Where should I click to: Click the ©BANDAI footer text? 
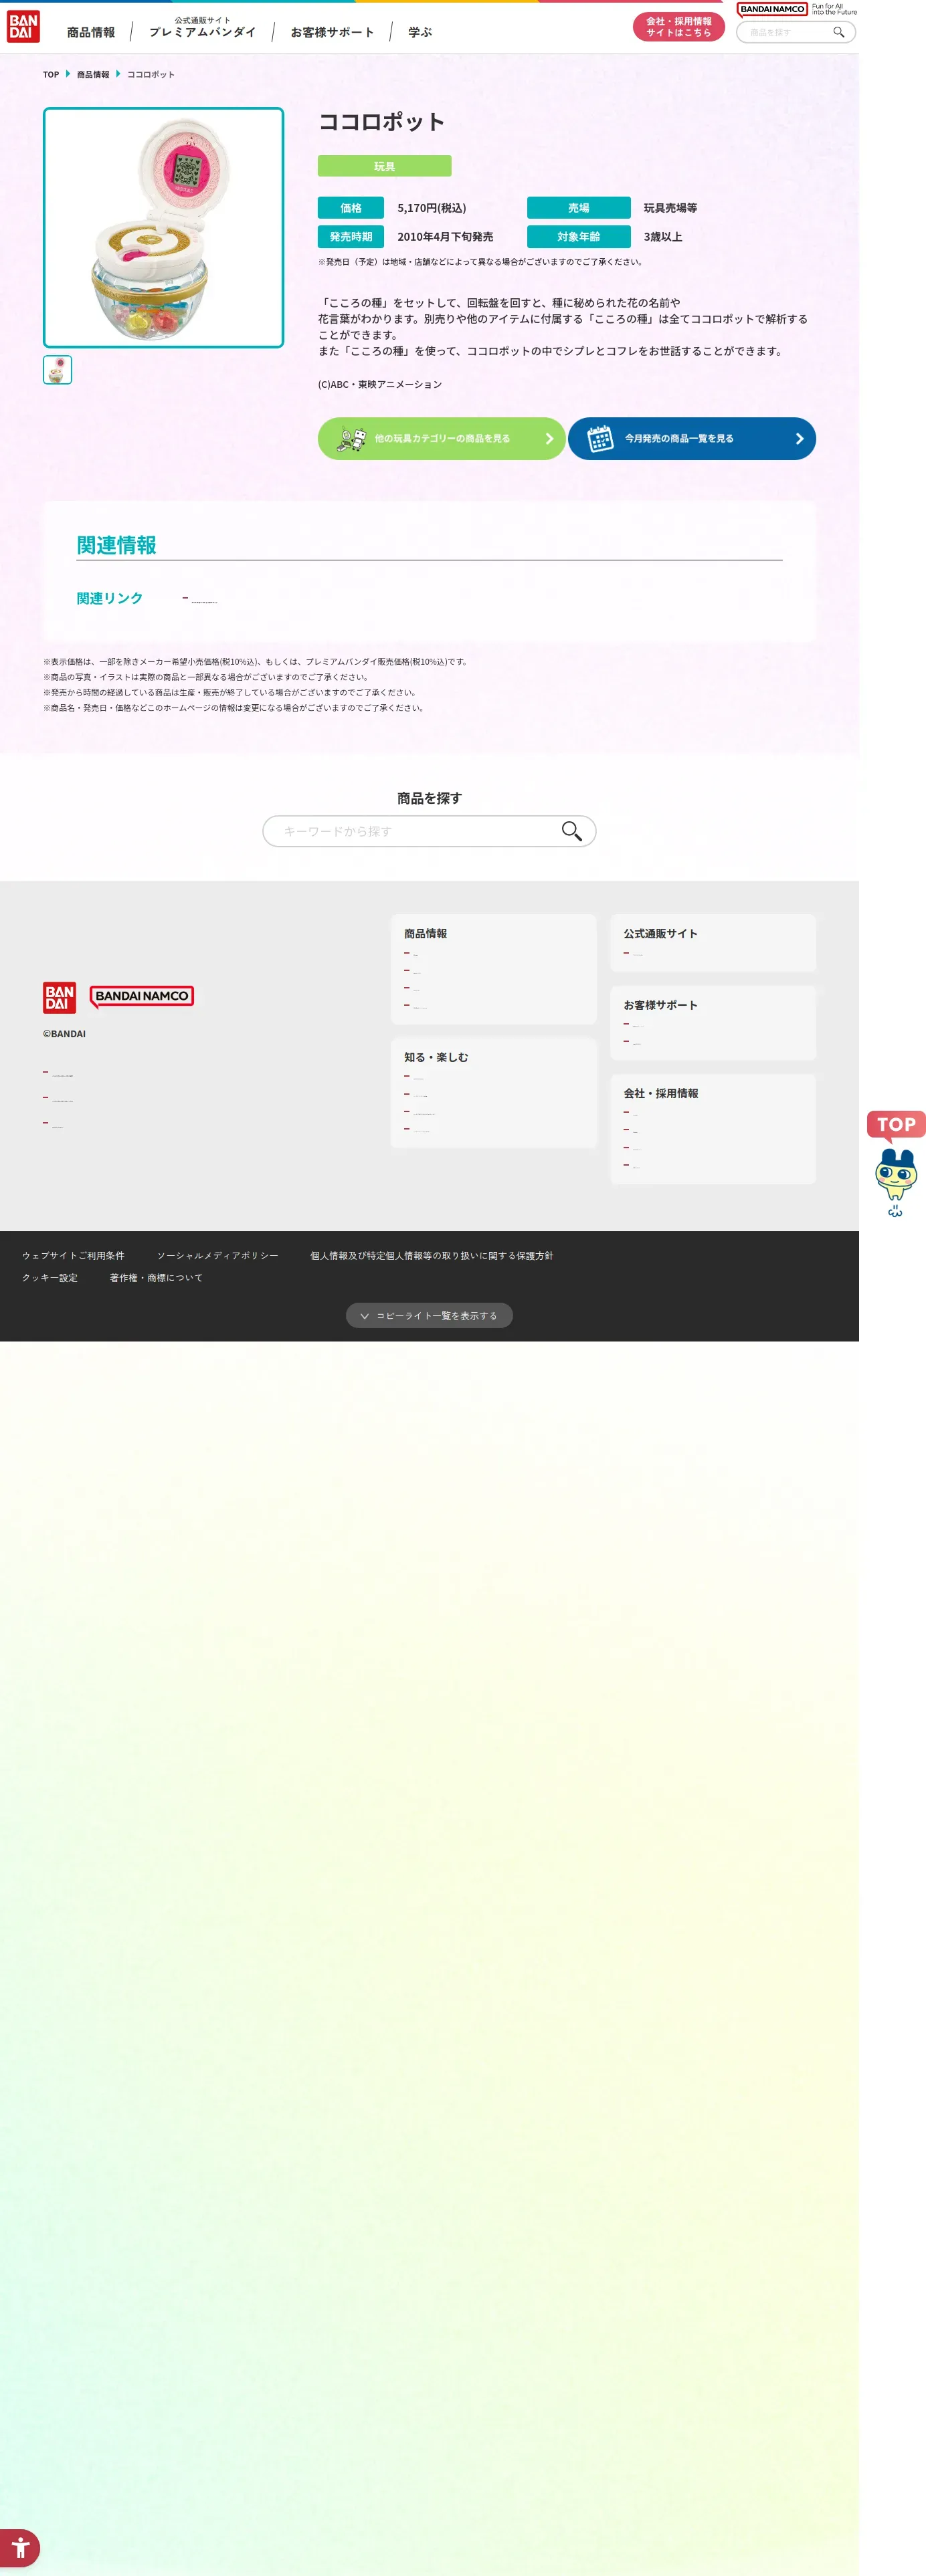click(64, 1034)
